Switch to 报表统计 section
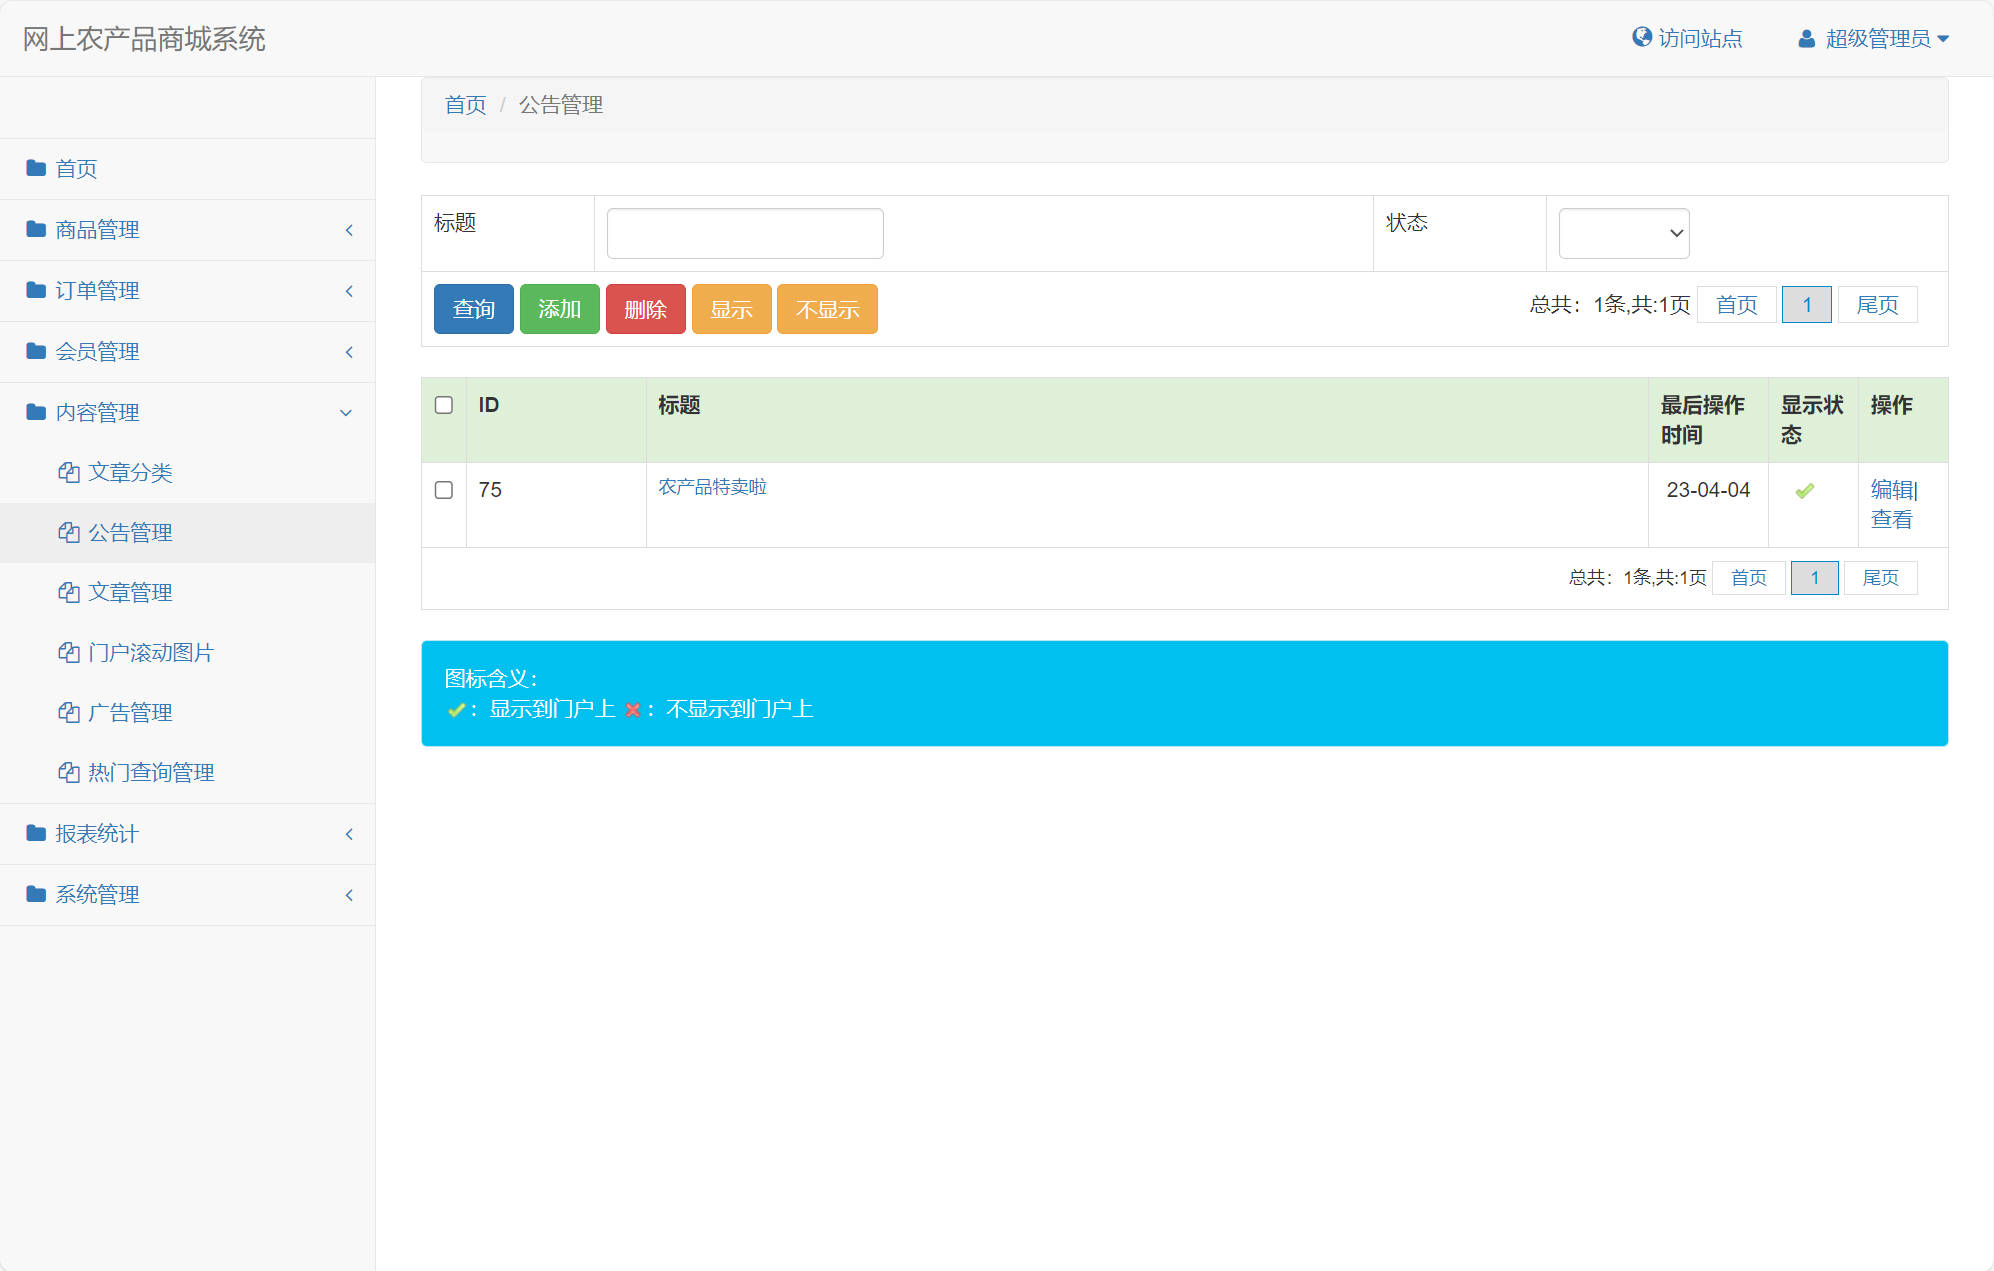The image size is (1994, 1271). pos(96,833)
